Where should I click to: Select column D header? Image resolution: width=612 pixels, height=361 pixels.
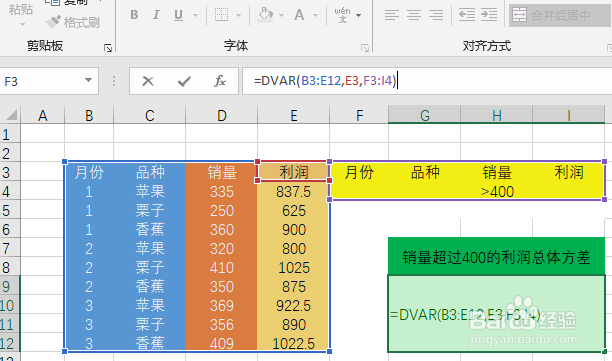(x=222, y=116)
